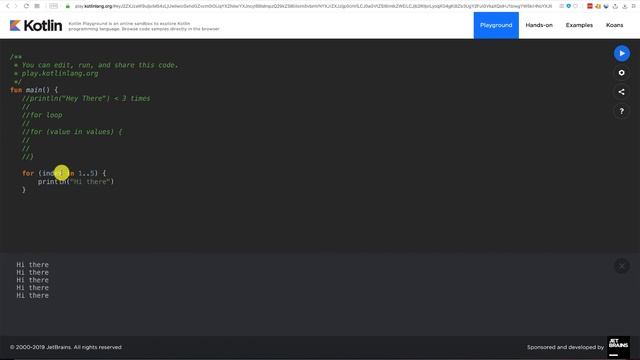The width and height of the screenshot is (640, 360).
Task: Click the lock icon in the address bar
Action: (68, 6)
